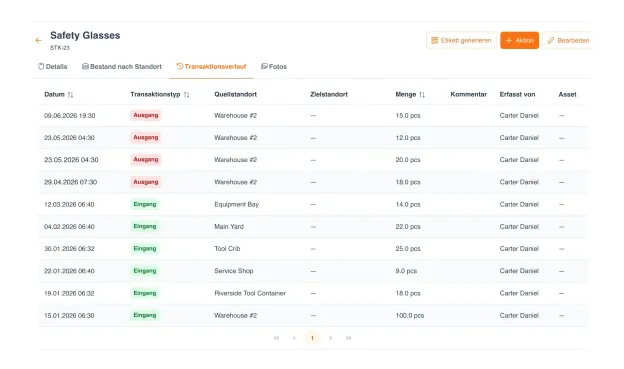The height and width of the screenshot is (369, 624).
Task: Select the date 19.01.2026 06:32
Action: (69, 293)
